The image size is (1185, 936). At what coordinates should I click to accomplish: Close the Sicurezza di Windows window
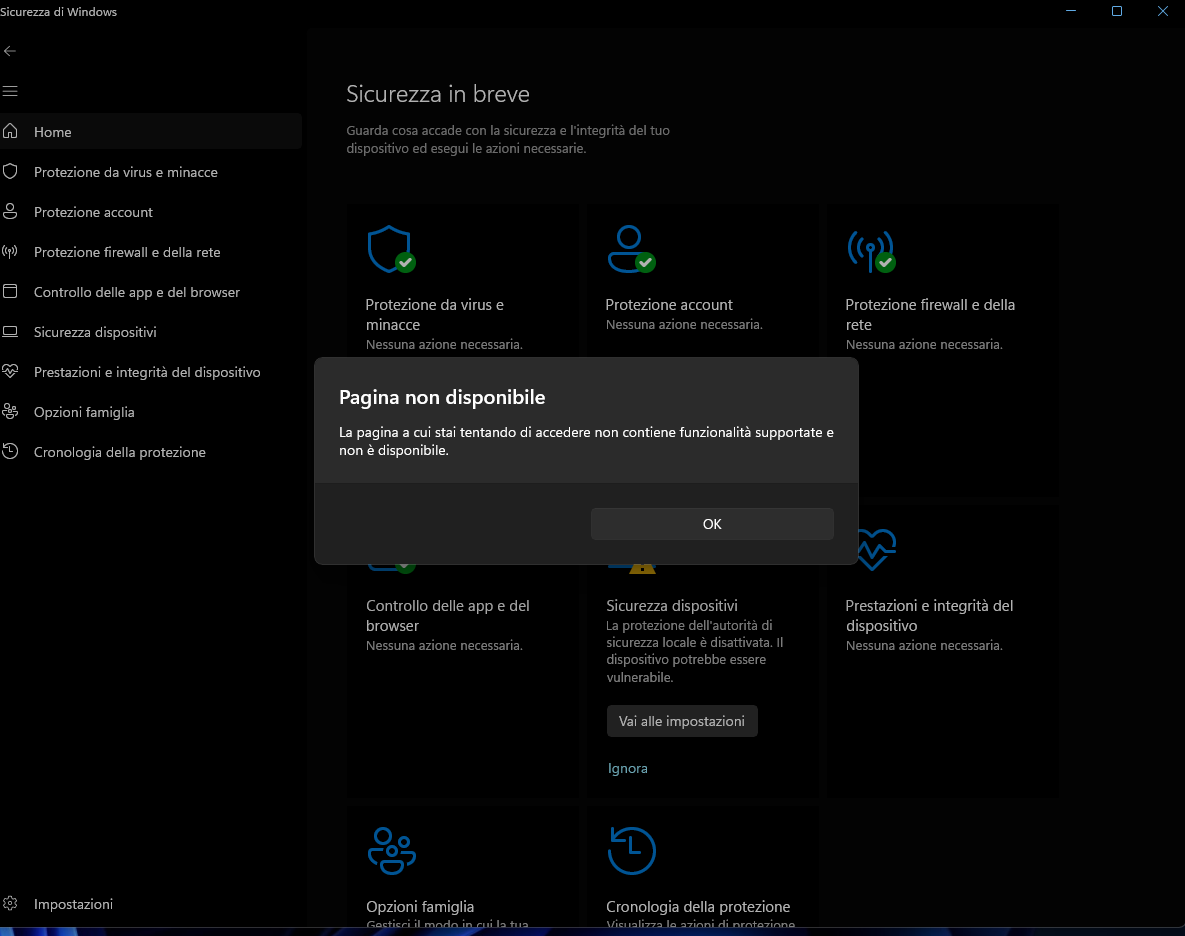tap(1163, 11)
